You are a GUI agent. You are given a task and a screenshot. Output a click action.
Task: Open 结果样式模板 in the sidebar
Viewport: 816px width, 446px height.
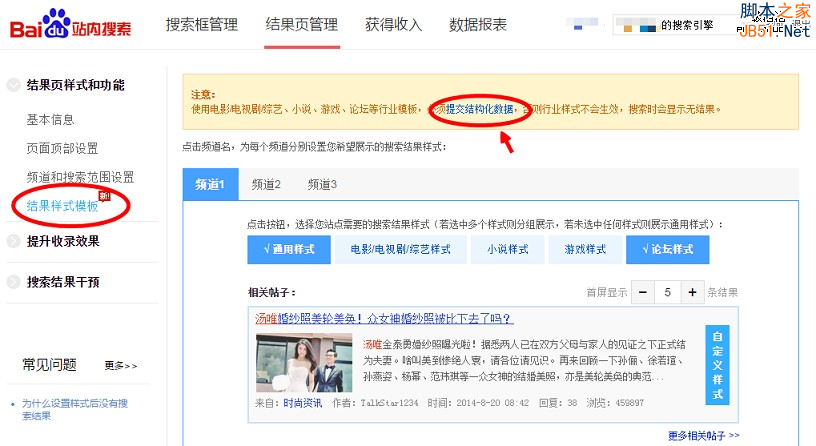tap(62, 205)
